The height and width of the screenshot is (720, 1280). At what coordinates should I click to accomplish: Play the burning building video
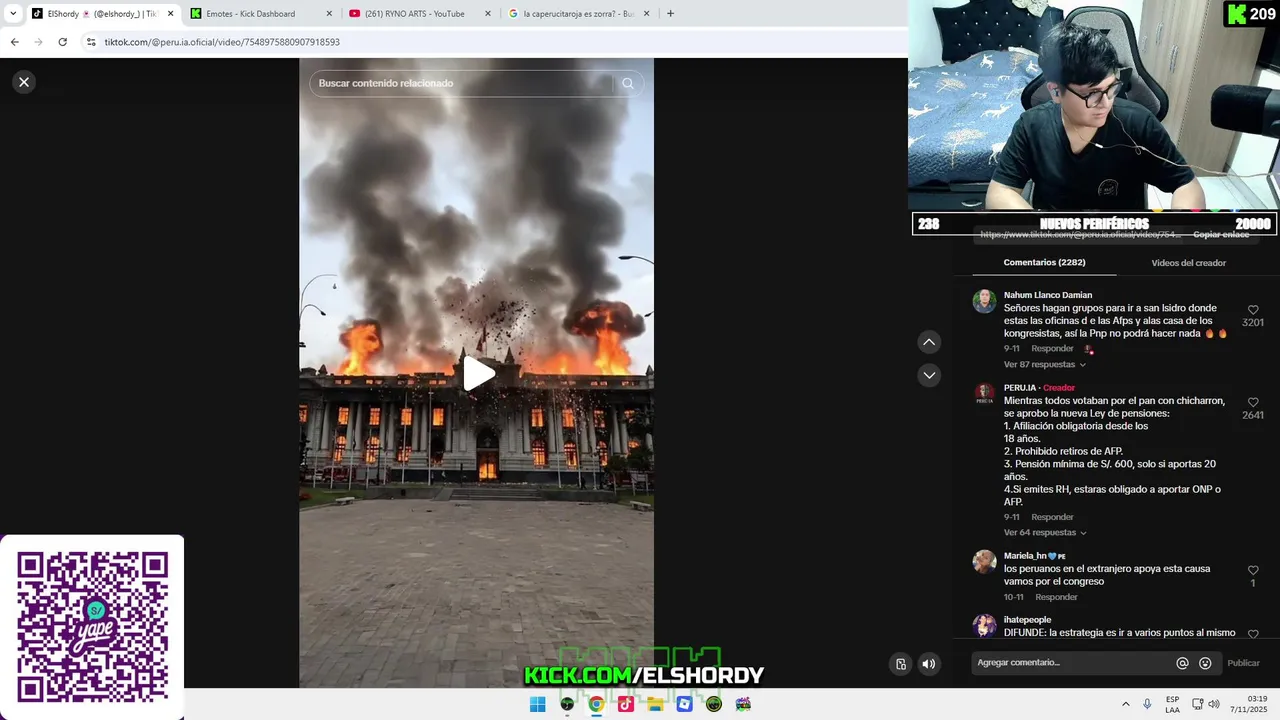click(x=478, y=374)
